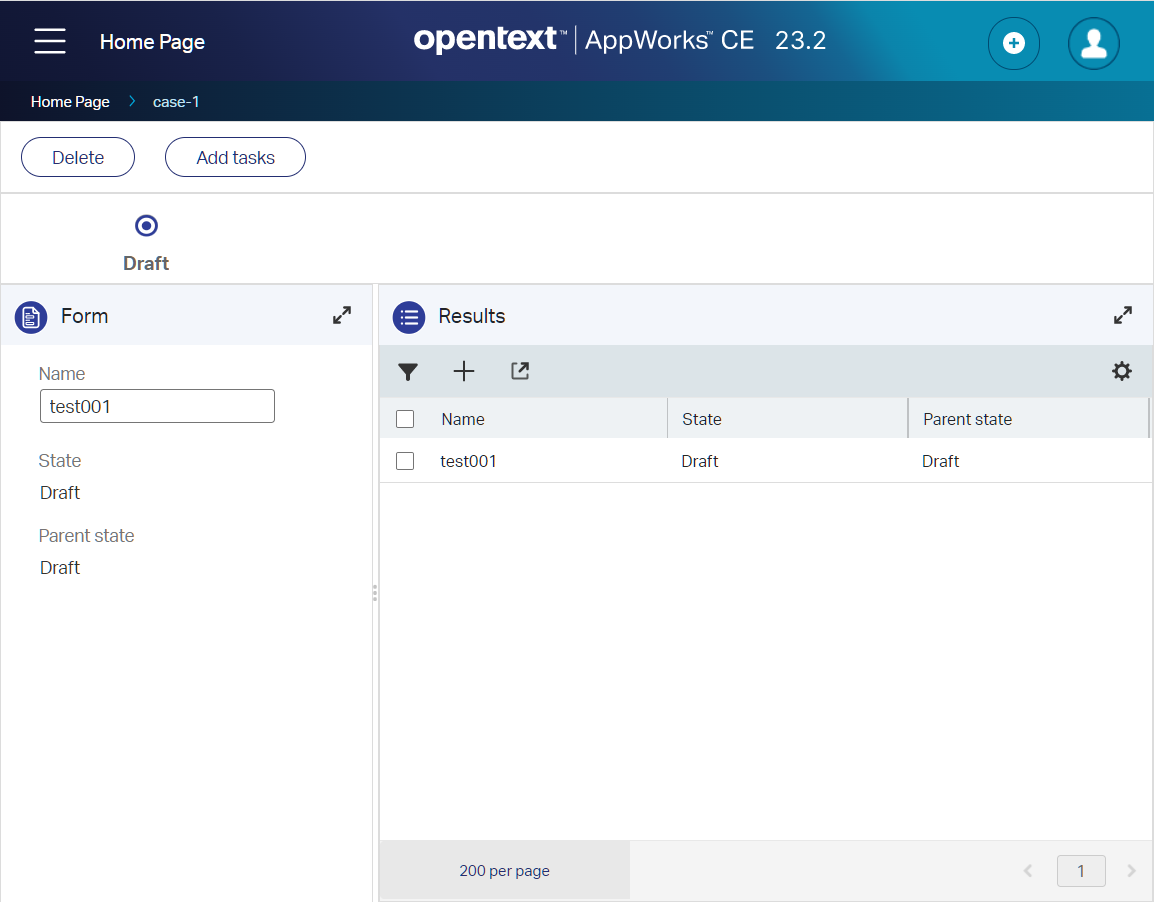Open Results list settings gear
This screenshot has width=1154, height=902.
[1122, 371]
